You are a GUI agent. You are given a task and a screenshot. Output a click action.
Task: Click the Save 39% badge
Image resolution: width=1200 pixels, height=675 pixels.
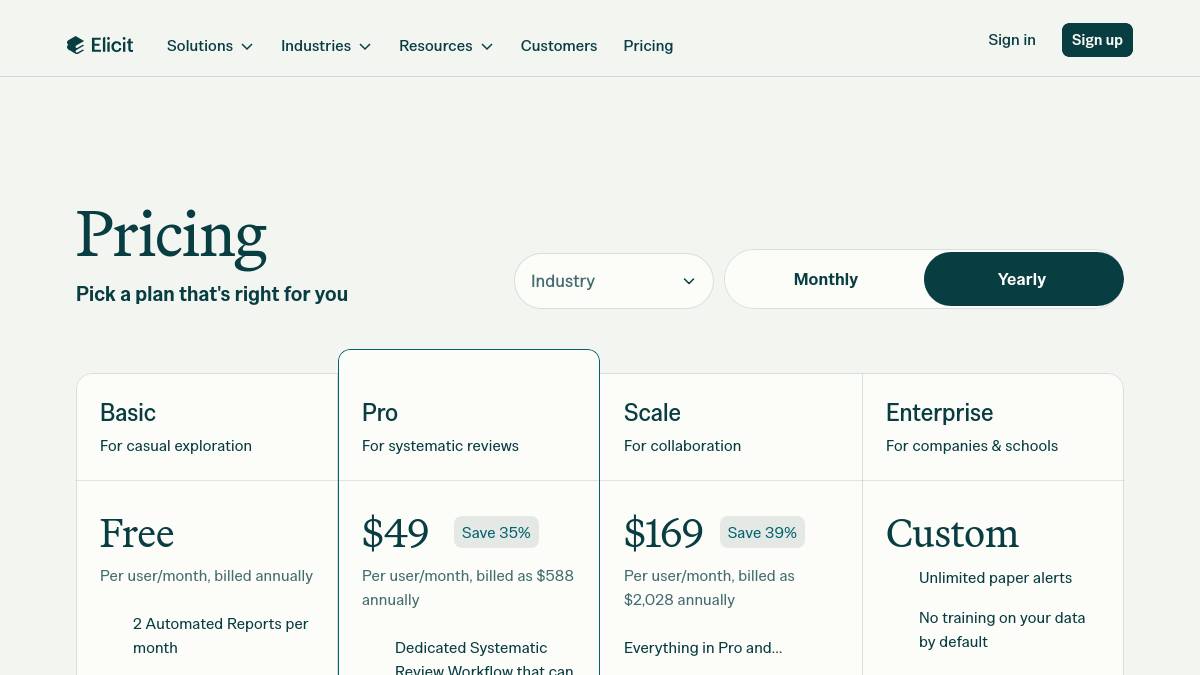pyautogui.click(x=762, y=533)
